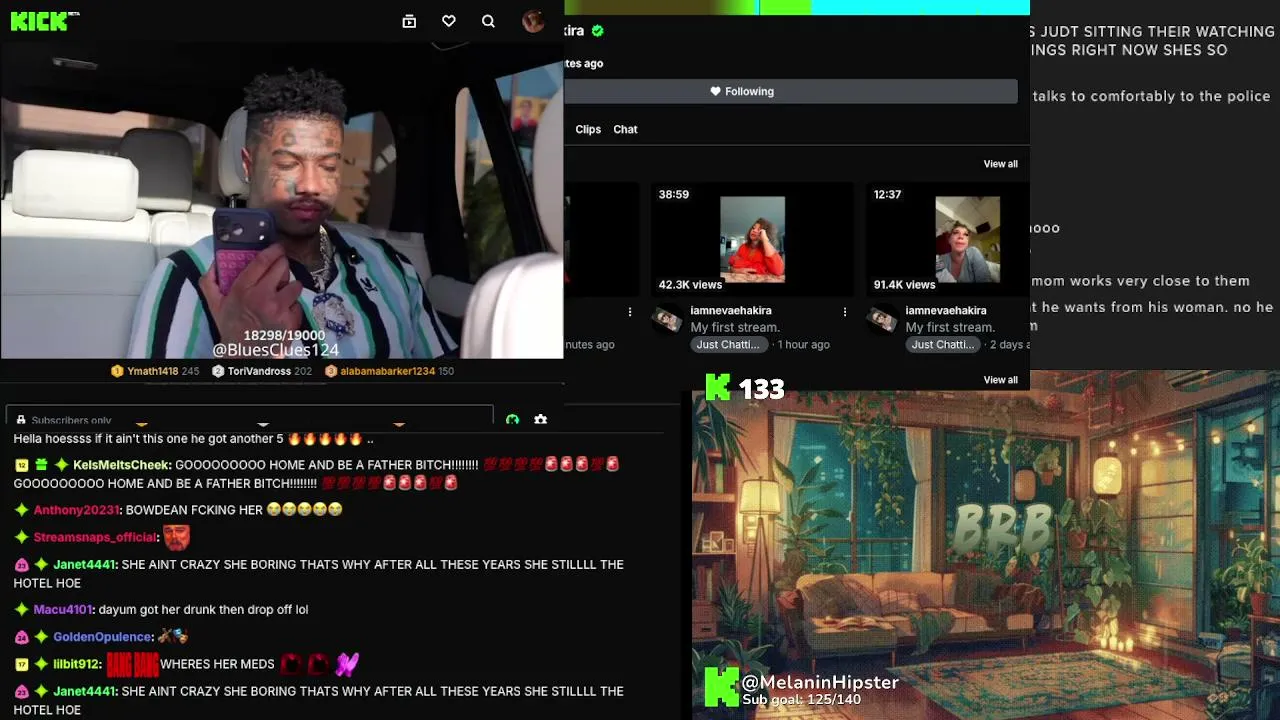Click chat username GoldenOpulence

(102, 637)
